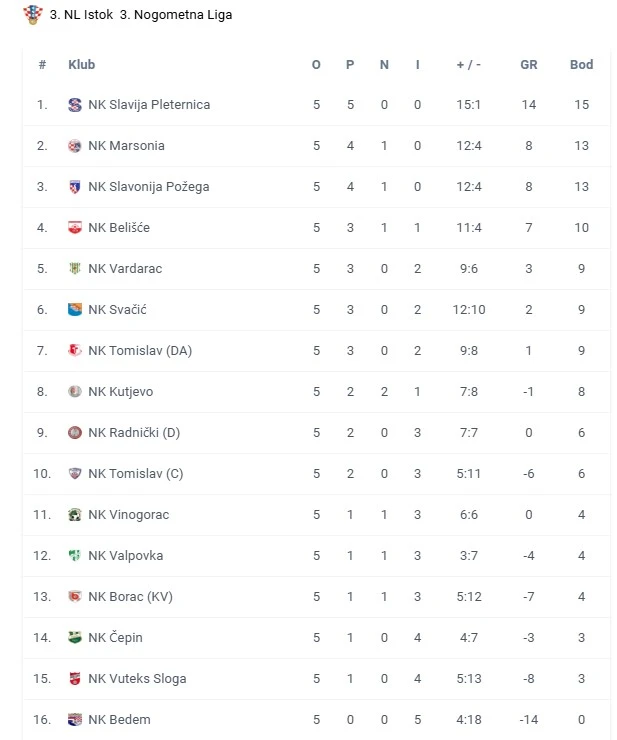Screen dimensions: 617x740
Task: Click NK Bedem club crest
Action: point(75,720)
